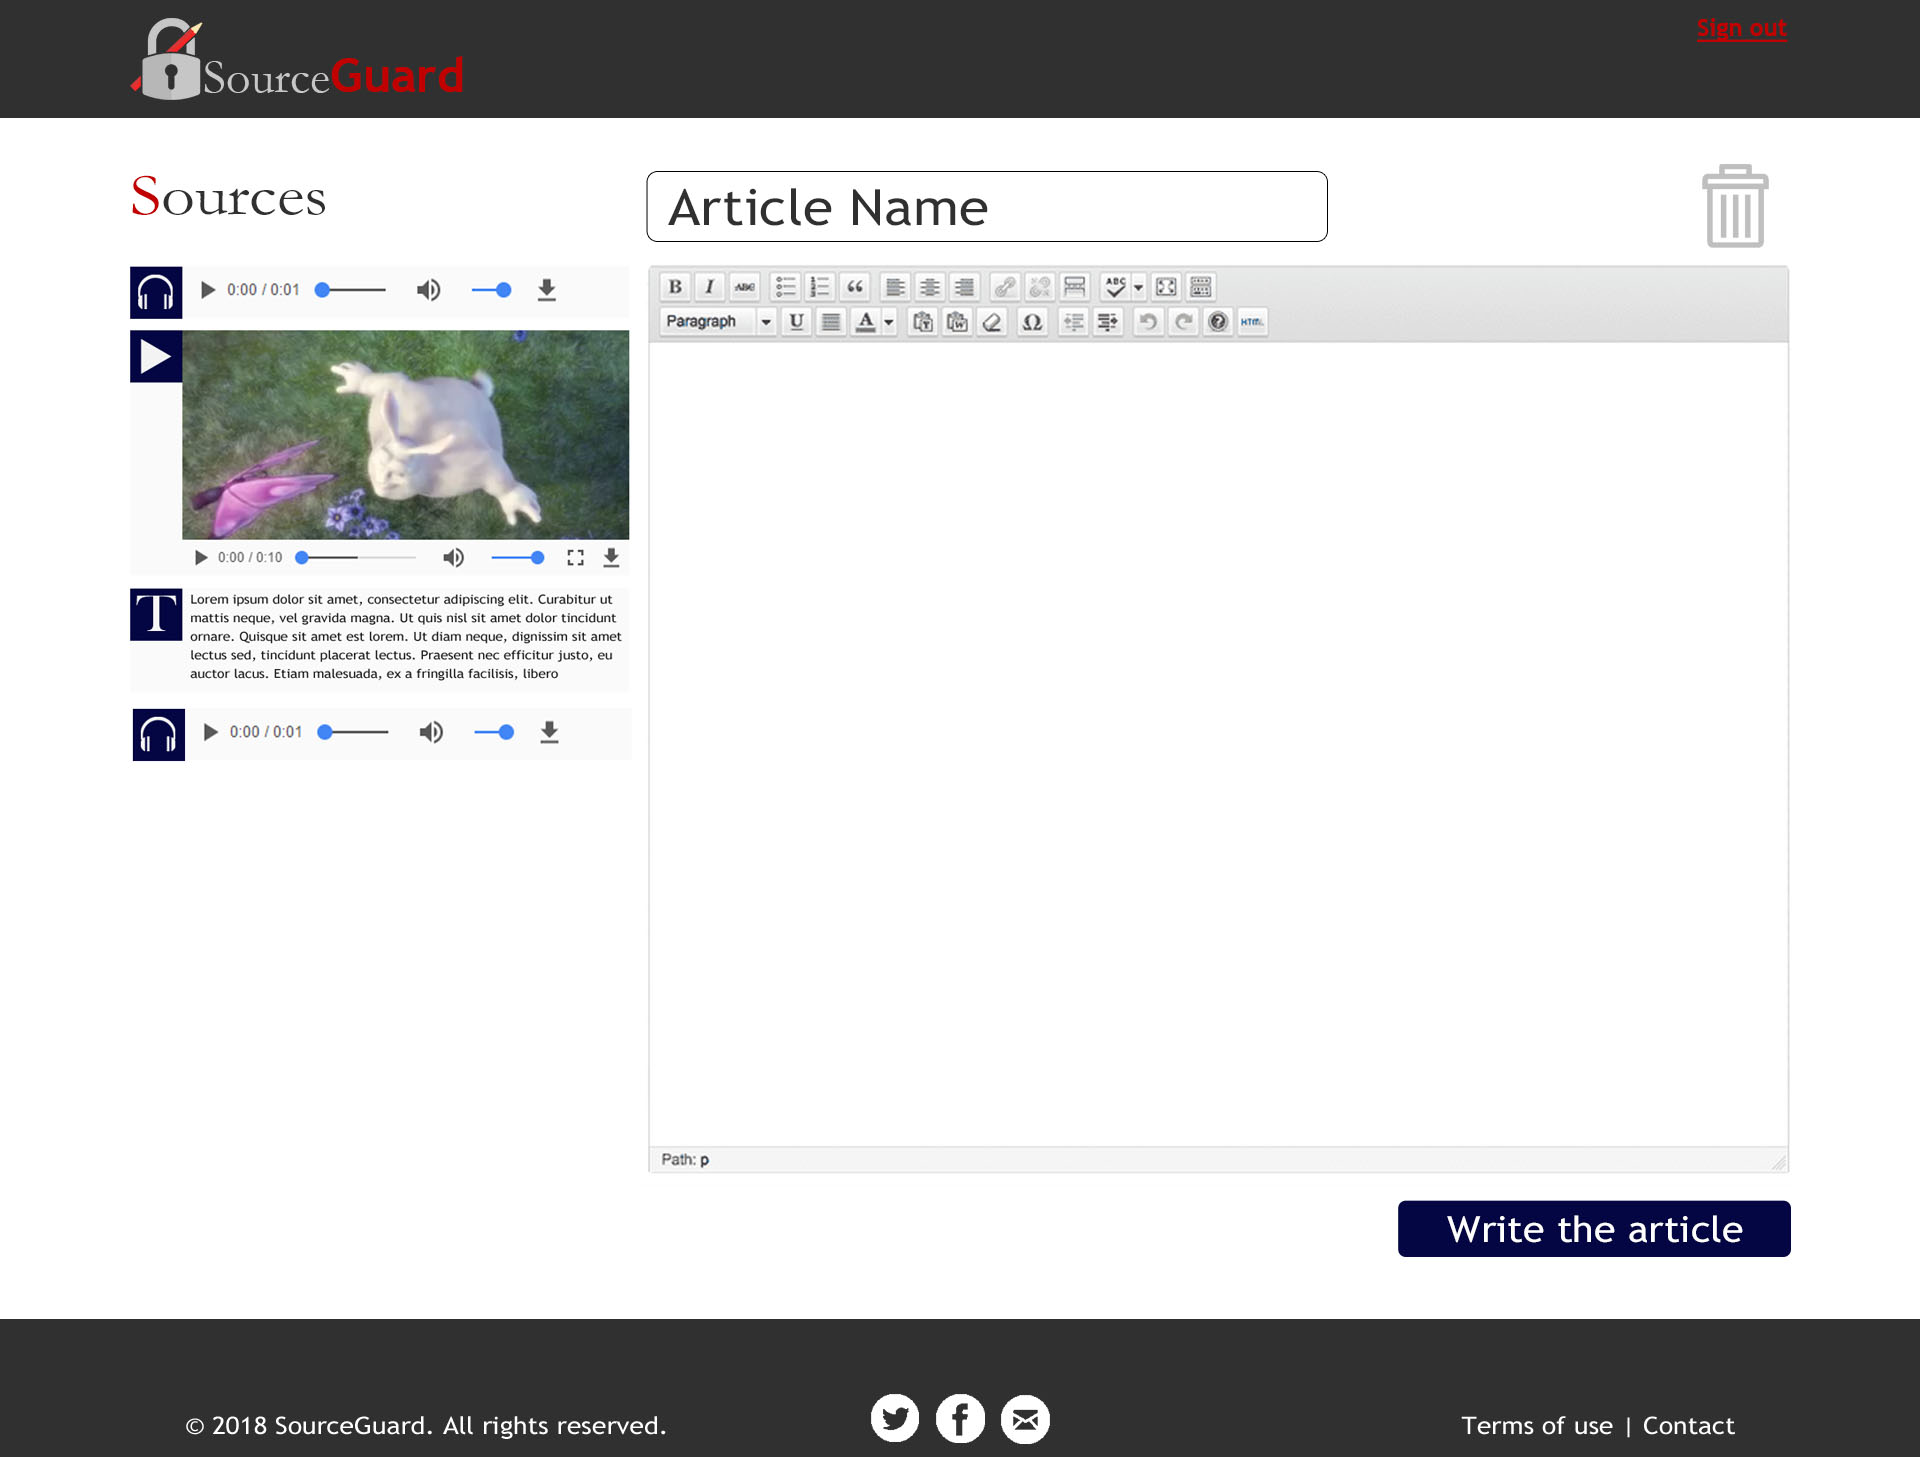Undo the last editor action
This screenshot has width=1920, height=1457.
click(1148, 322)
